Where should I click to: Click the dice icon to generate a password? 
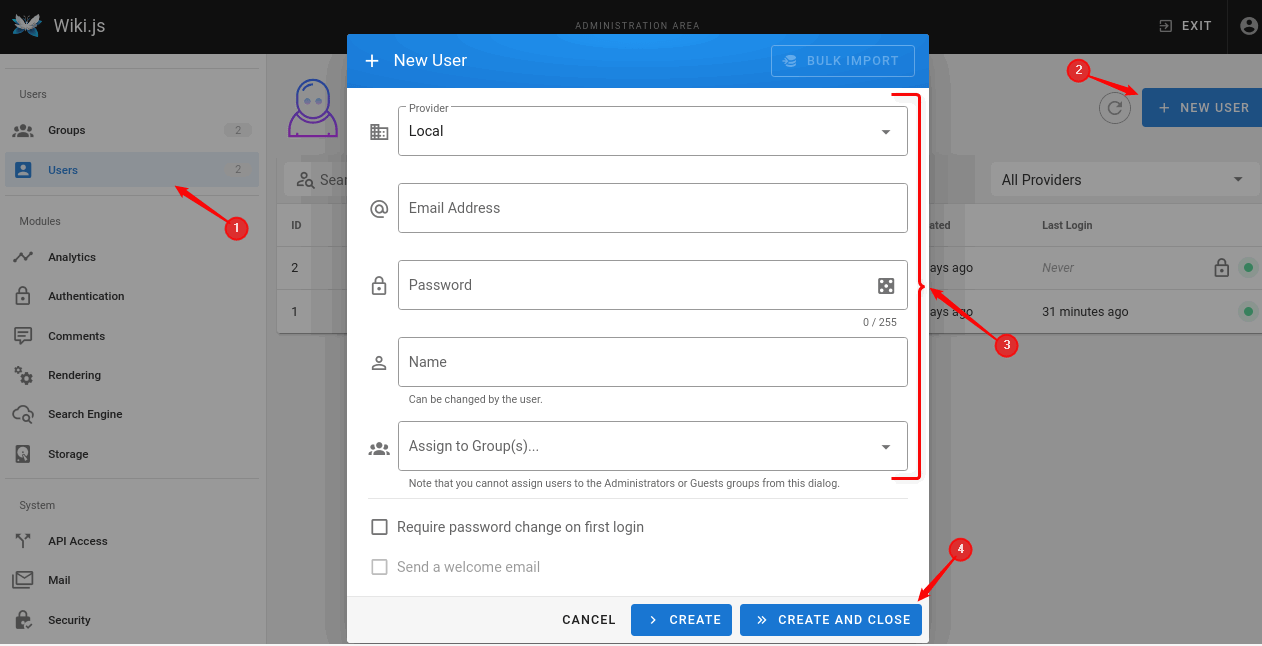tap(886, 286)
